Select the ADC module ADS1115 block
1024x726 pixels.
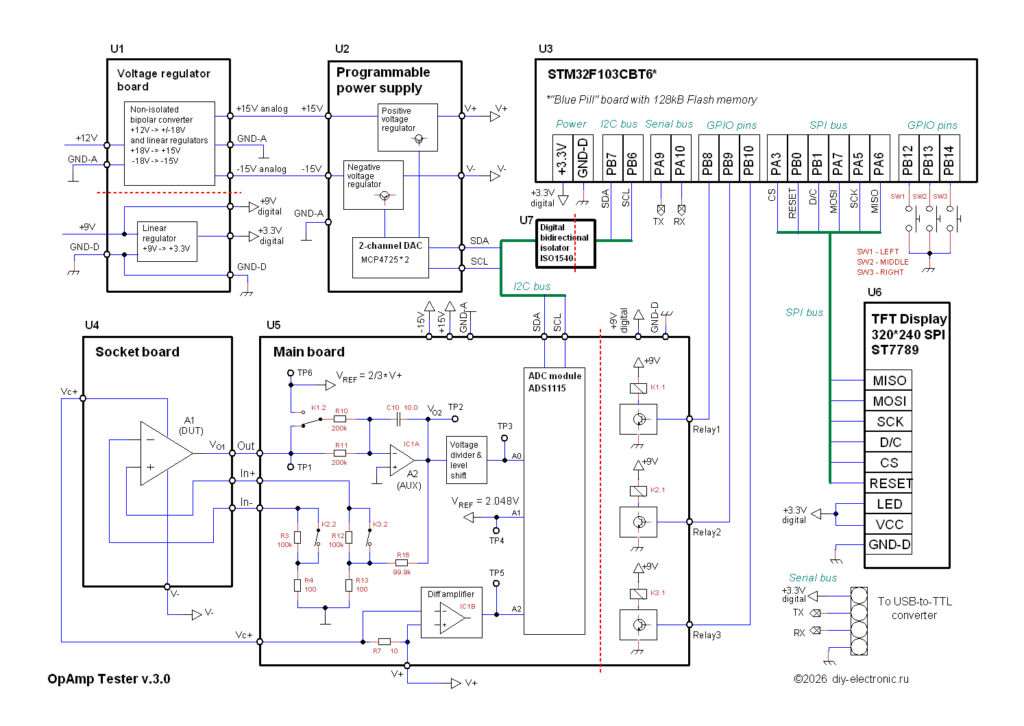[554, 501]
